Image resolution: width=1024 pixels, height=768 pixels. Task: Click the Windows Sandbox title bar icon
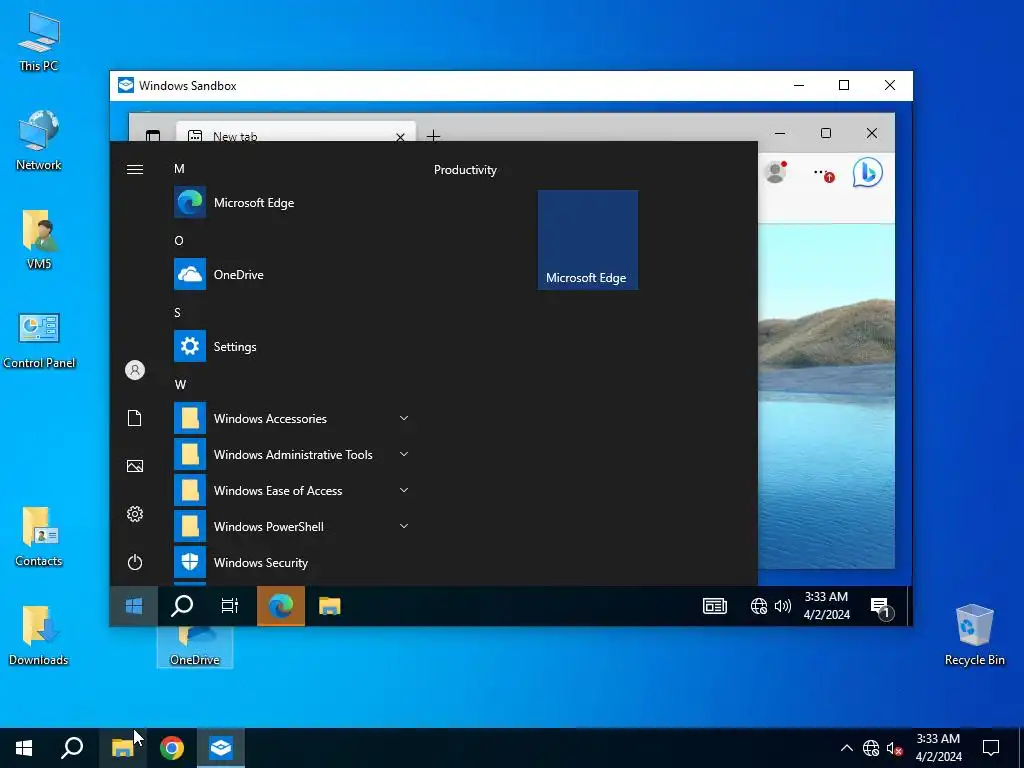tap(125, 86)
